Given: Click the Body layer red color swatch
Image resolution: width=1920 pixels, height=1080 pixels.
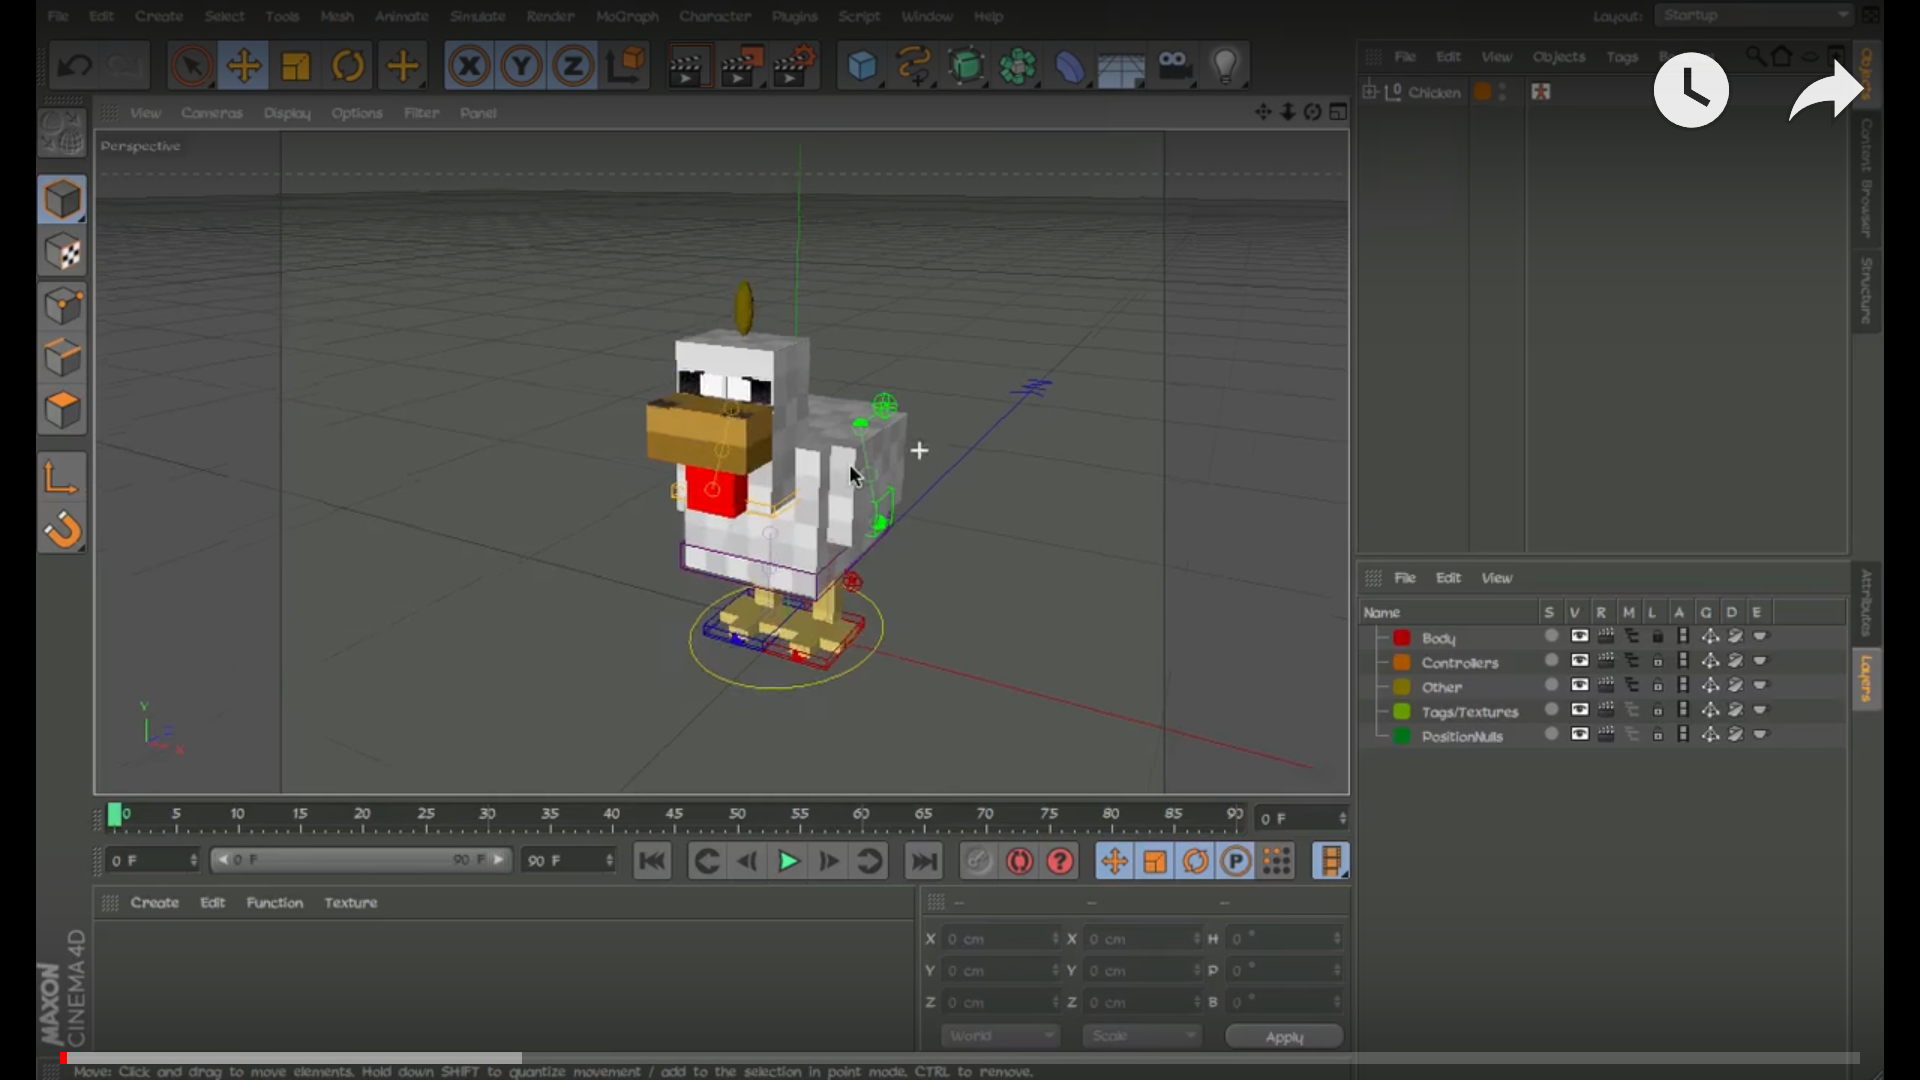Looking at the screenshot, I should 1402,638.
